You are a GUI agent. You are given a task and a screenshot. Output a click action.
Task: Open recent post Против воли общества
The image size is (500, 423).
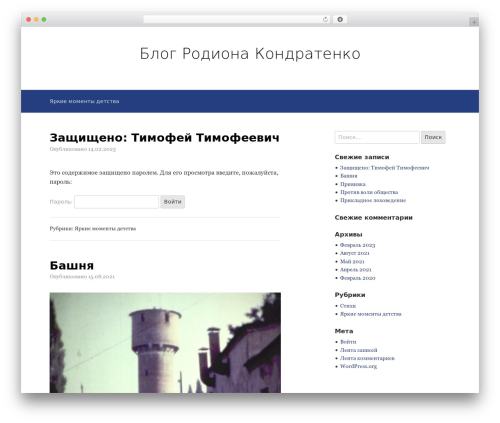pyautogui.click(x=369, y=192)
